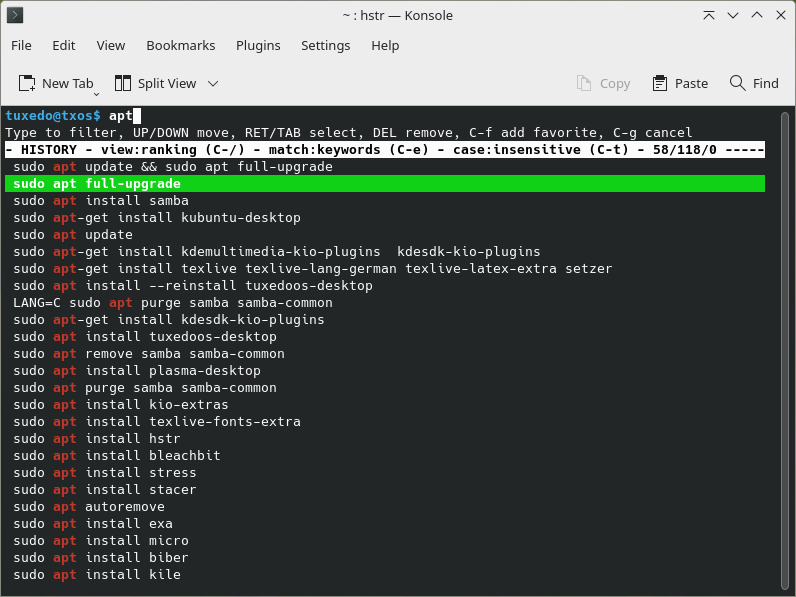The image size is (796, 597).
Task: Select entry installing texlive-lang-german
Action: (x=313, y=269)
